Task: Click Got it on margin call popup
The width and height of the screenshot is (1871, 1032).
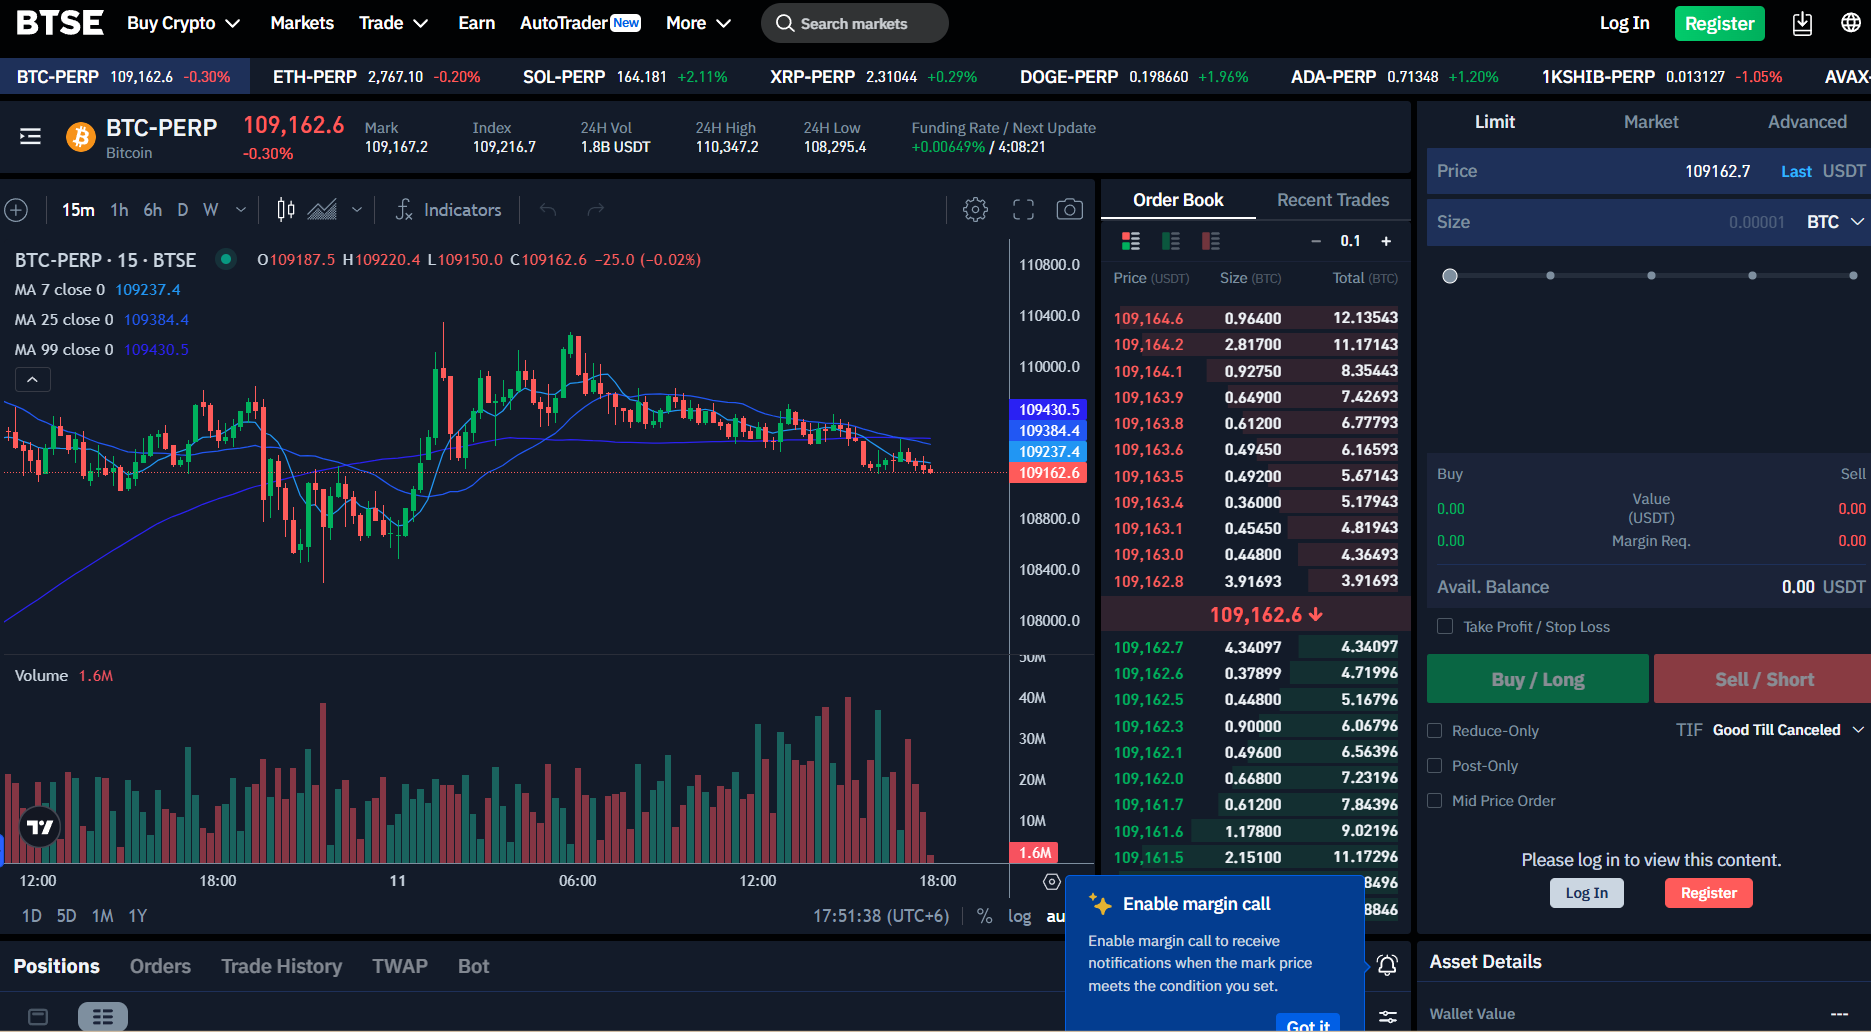Action: click(1308, 1024)
